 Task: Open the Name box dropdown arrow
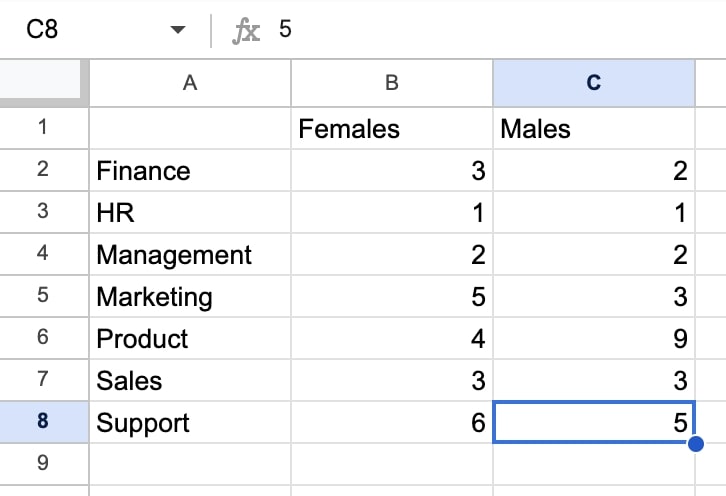178,30
